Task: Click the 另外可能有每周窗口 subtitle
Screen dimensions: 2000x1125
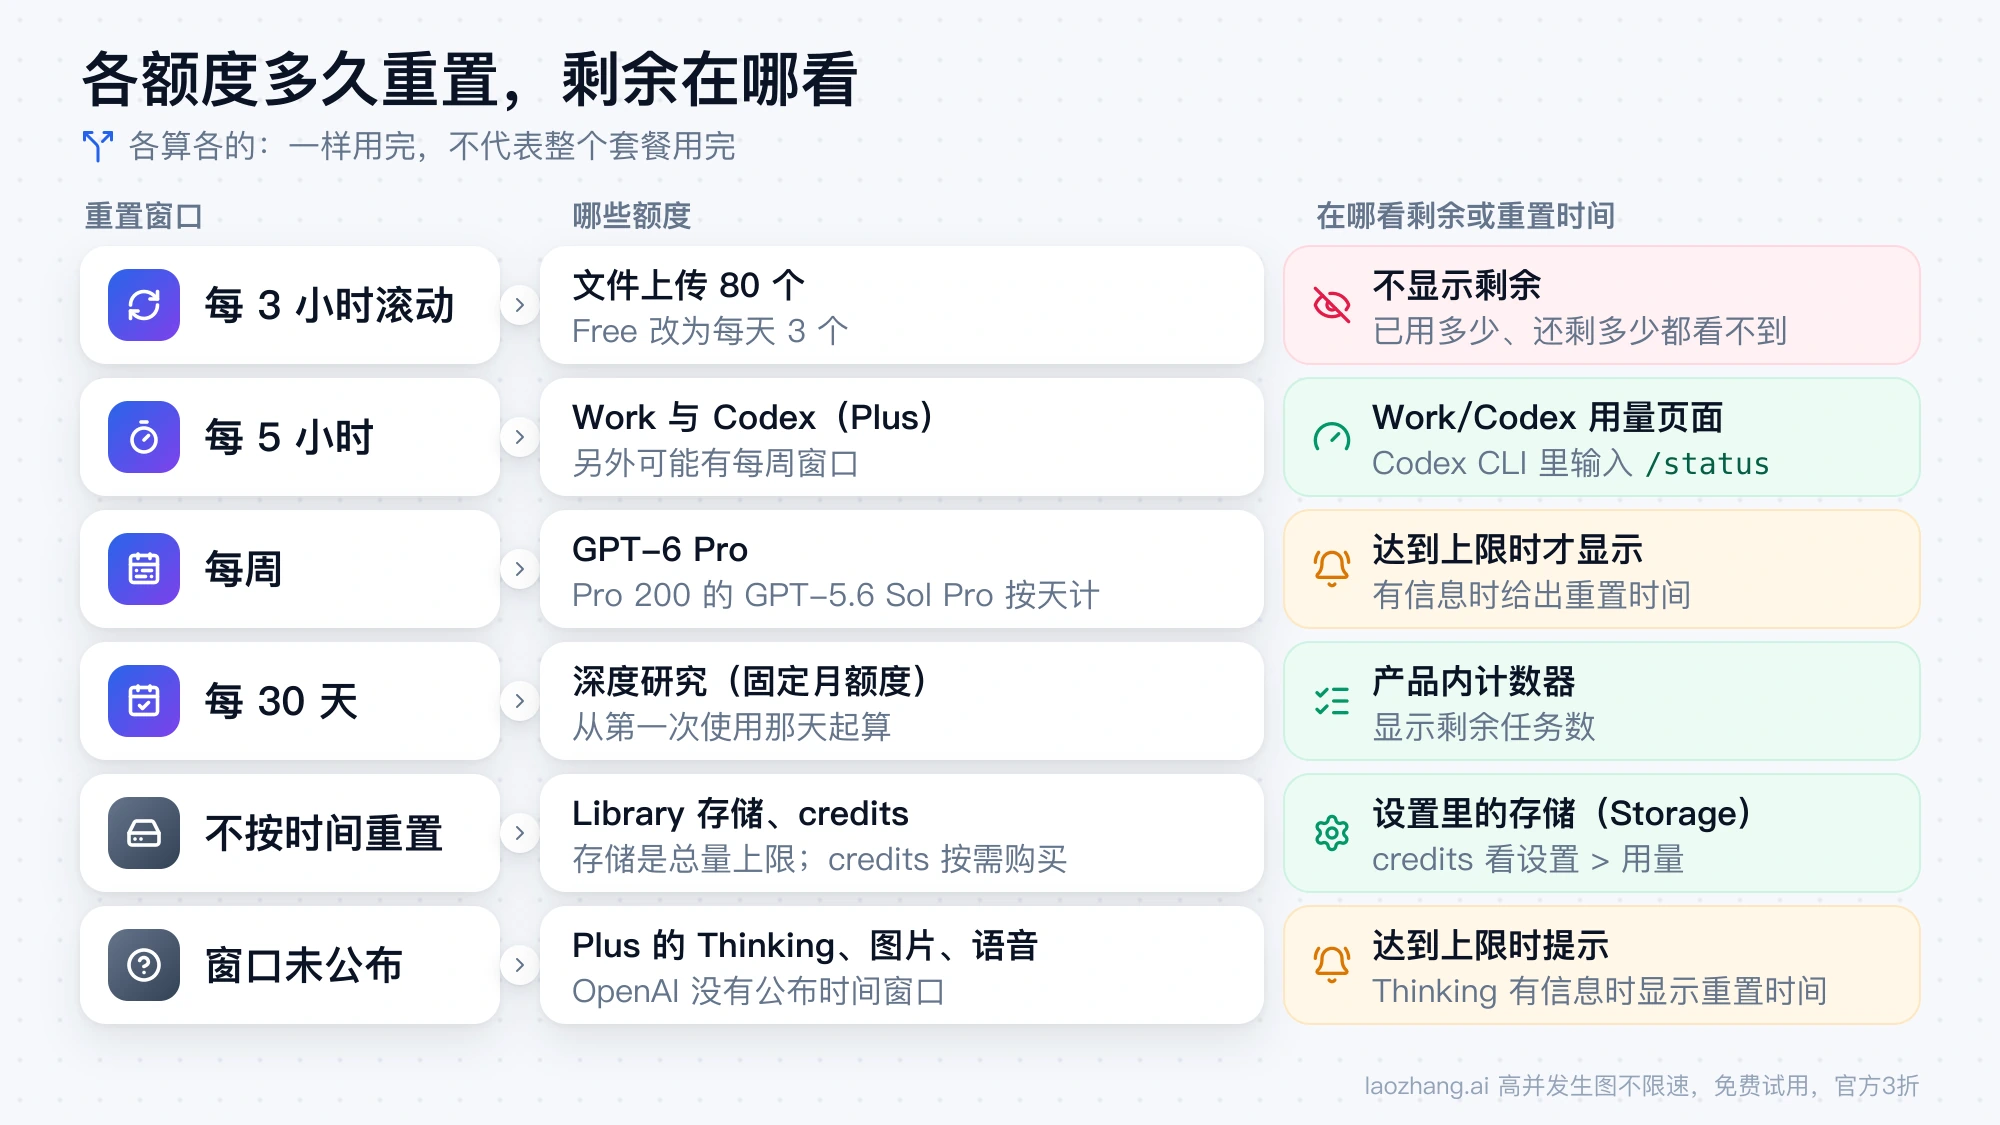Action: [x=715, y=463]
